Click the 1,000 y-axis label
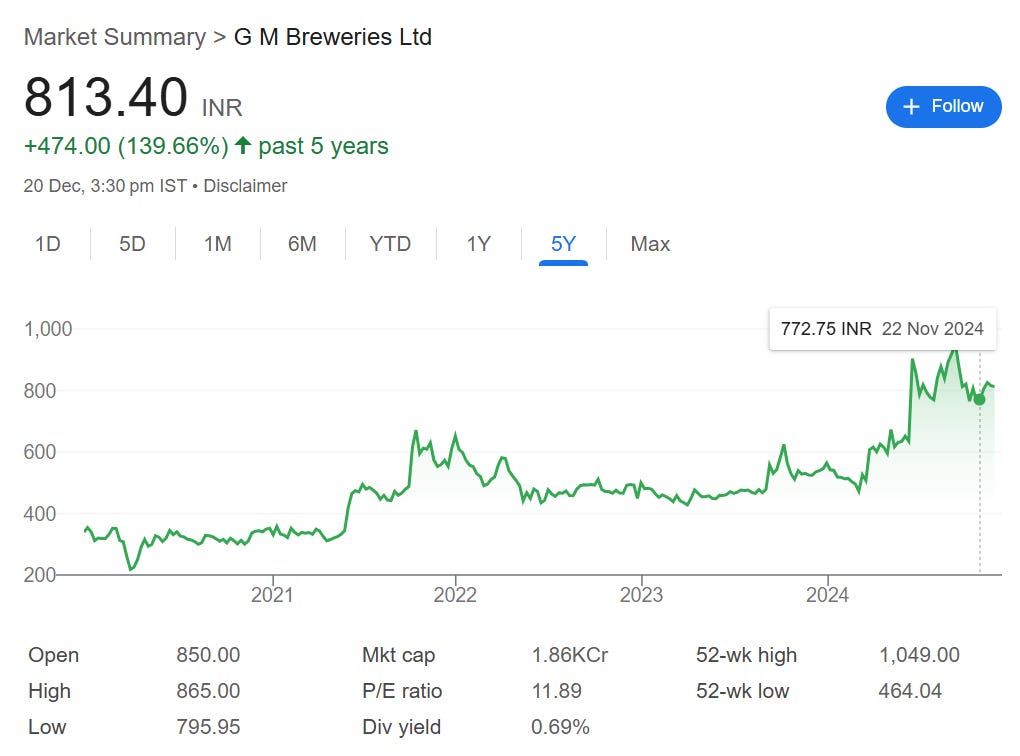 pyautogui.click(x=48, y=329)
